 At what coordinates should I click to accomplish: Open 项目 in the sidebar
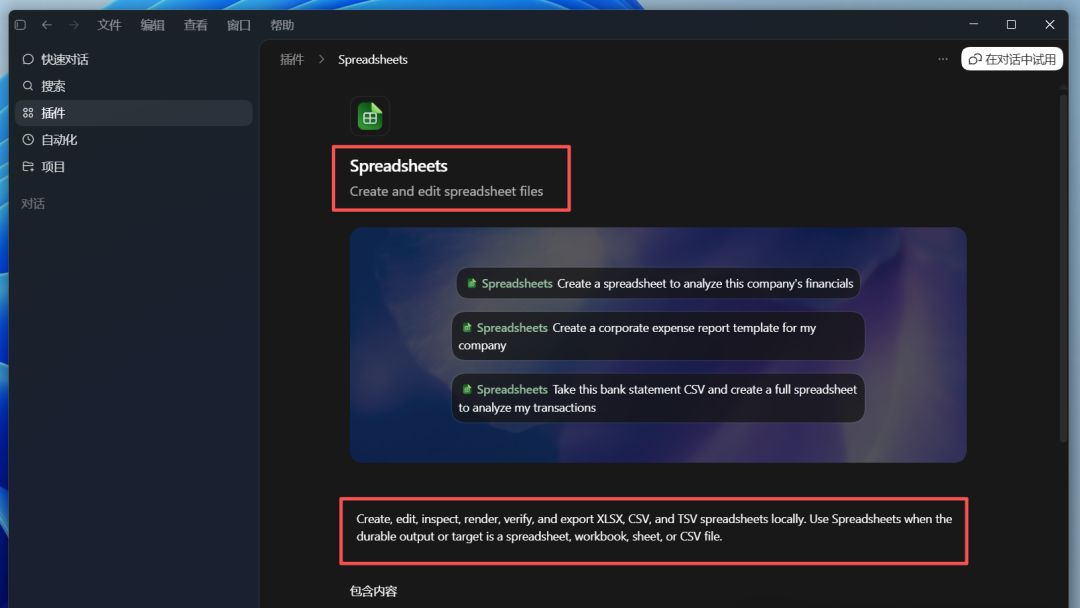[134, 167]
